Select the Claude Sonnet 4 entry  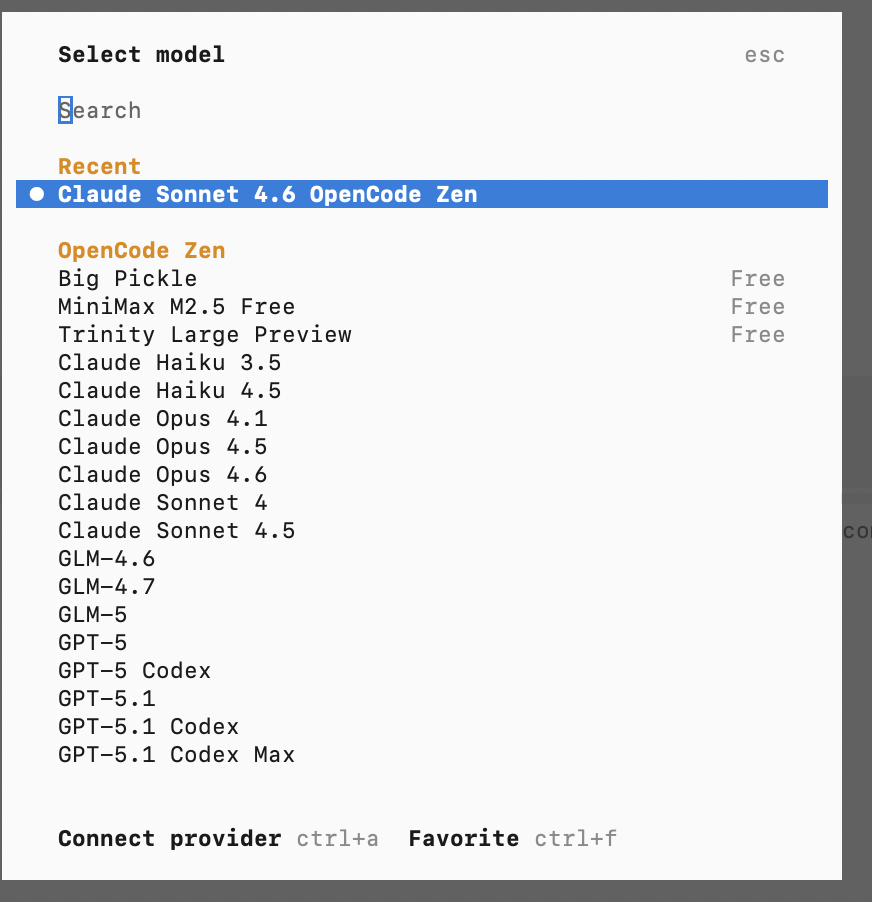[162, 502]
